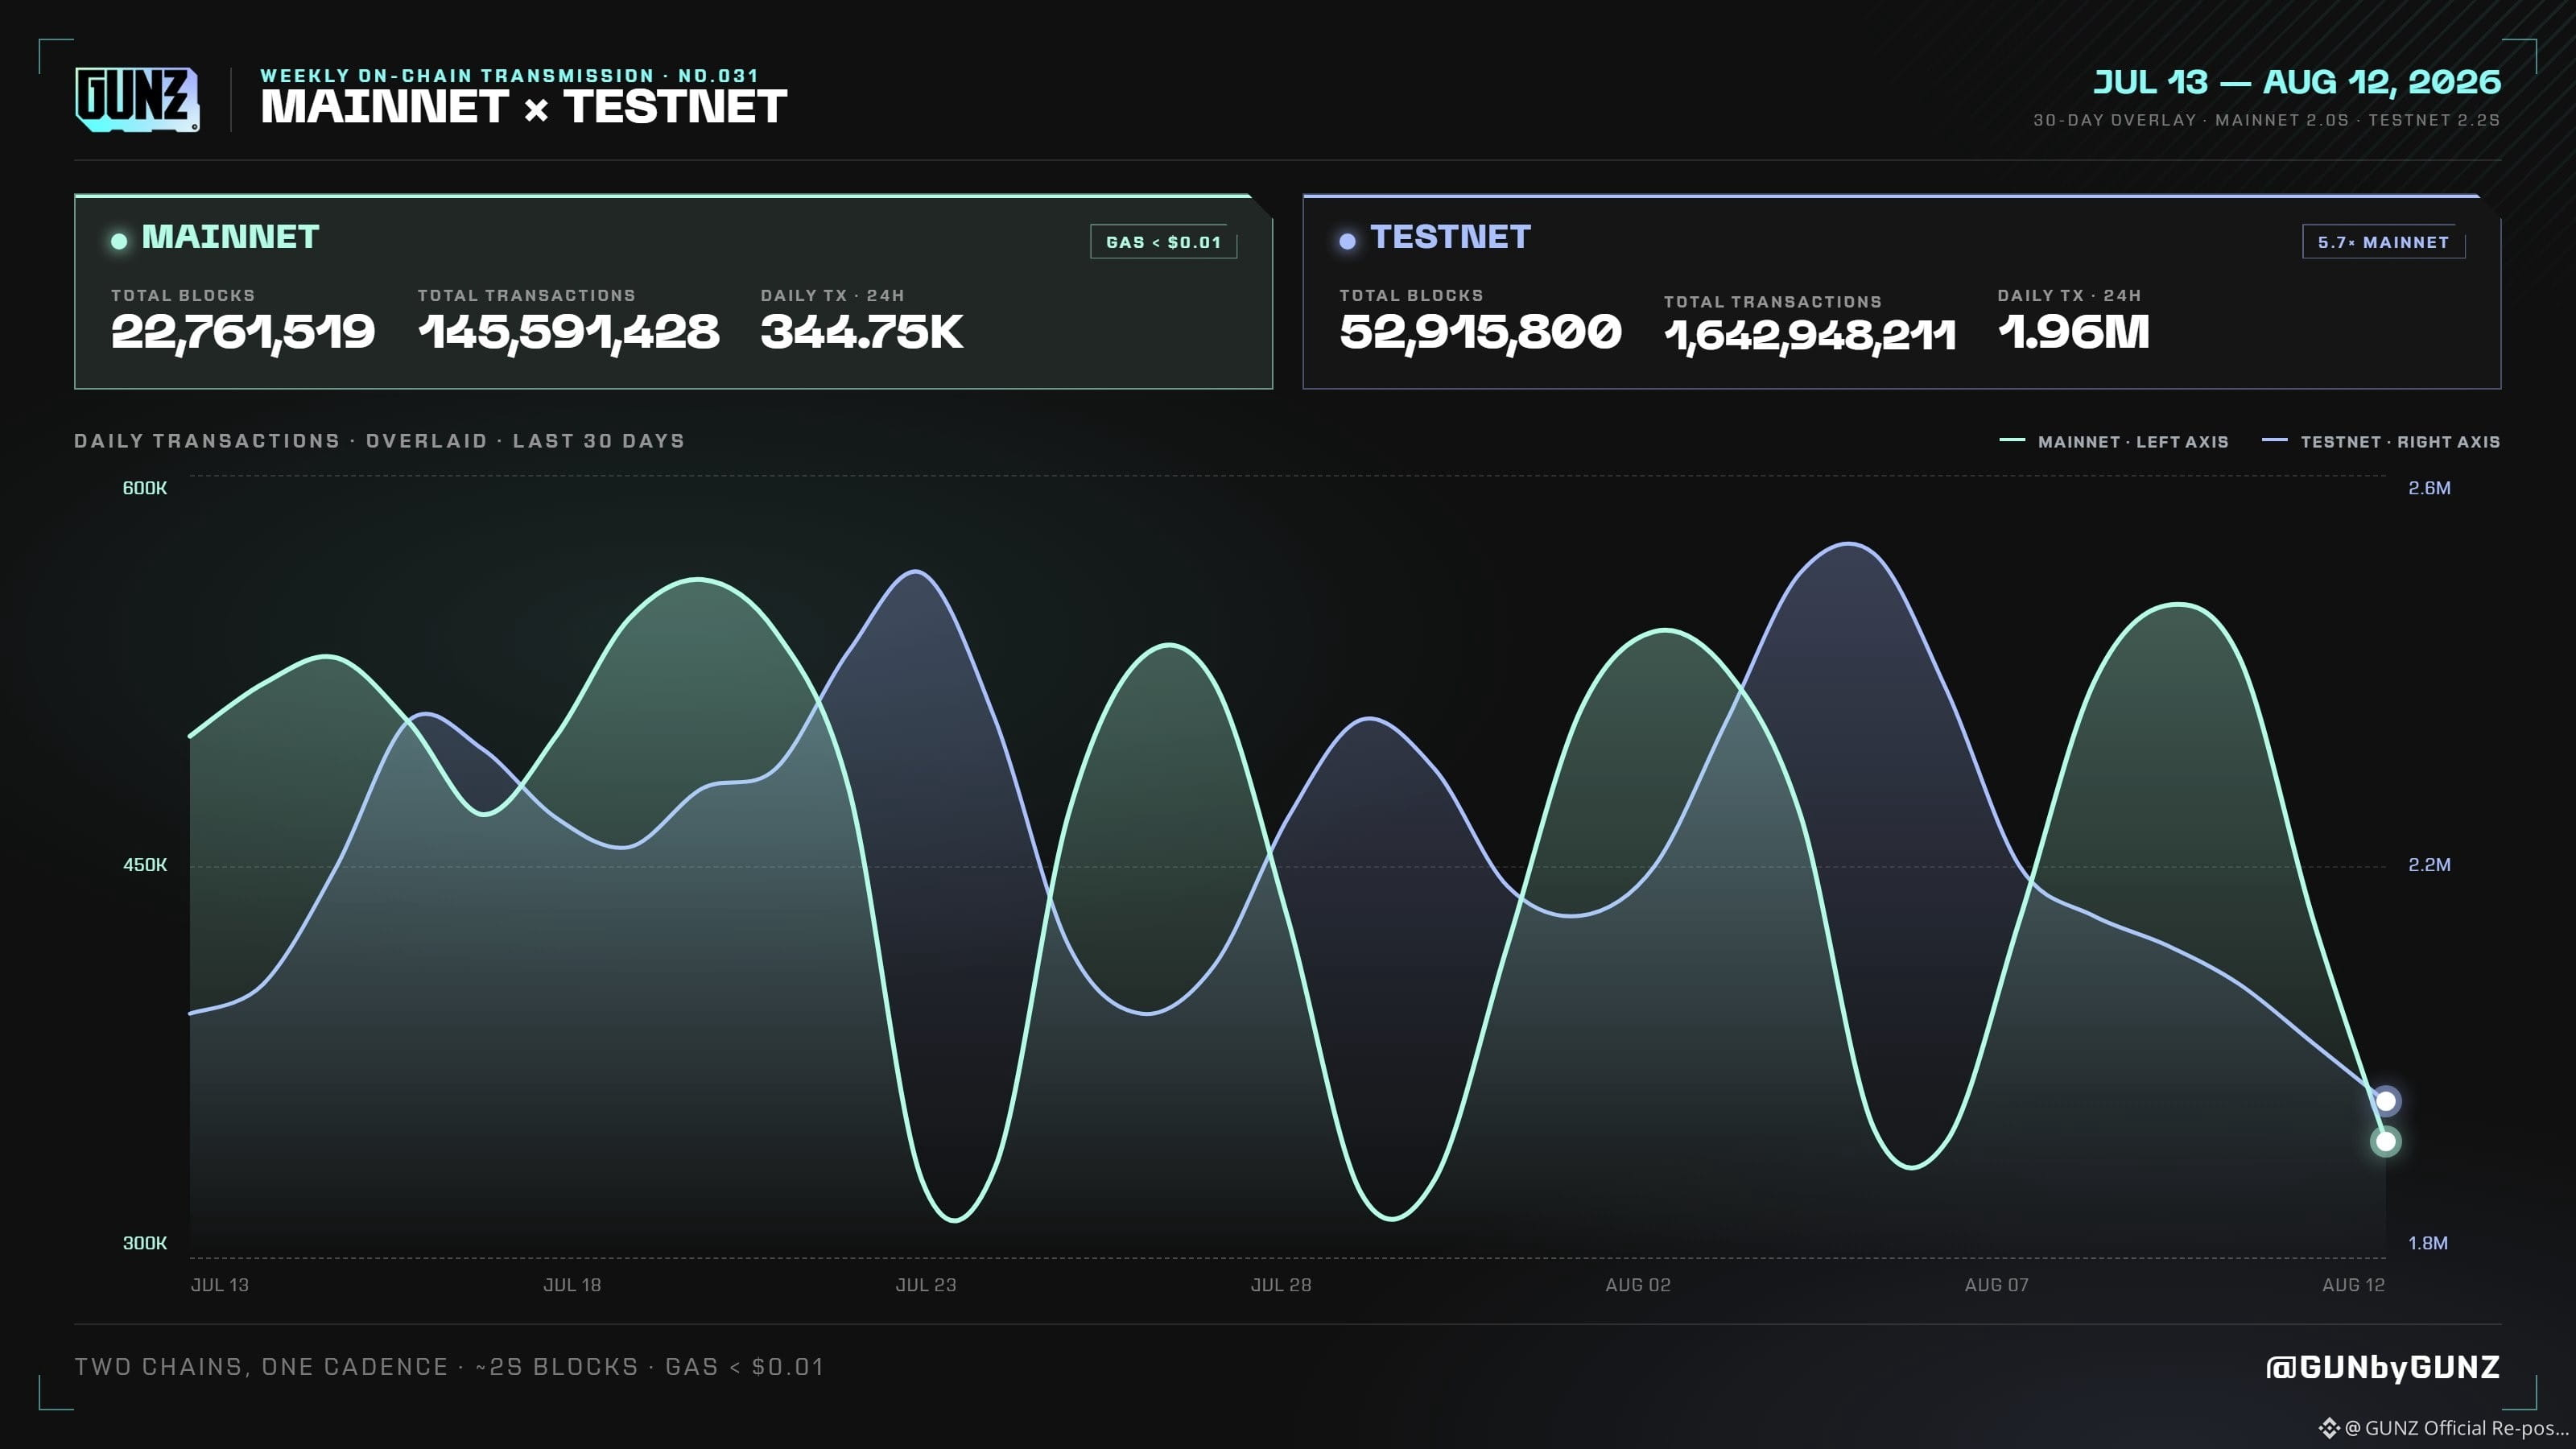Viewport: 2576px width, 1449px height.
Task: Click the MAINNET × TESTNET headline
Action: 524,107
